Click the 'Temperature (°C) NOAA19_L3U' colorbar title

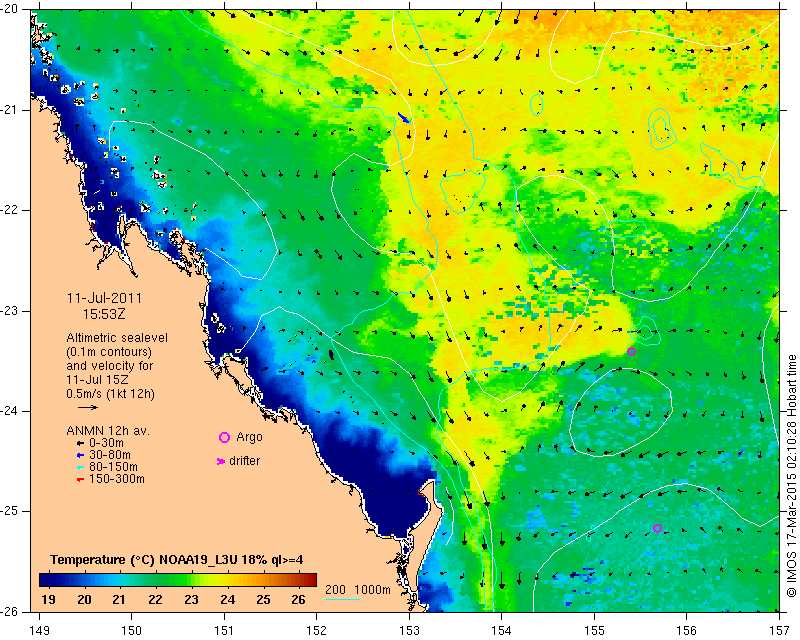click(145, 560)
